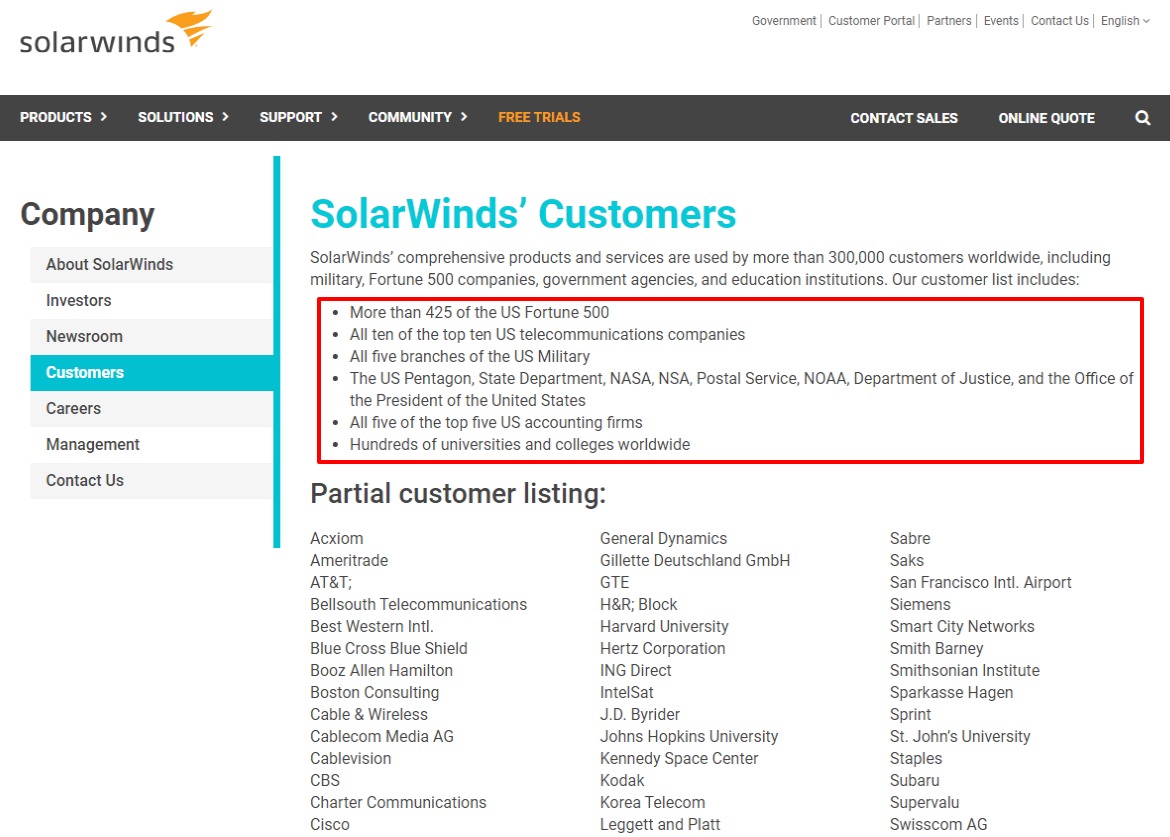Select Careers in Company sidebar
The height and width of the screenshot is (837, 1170).
coord(151,409)
